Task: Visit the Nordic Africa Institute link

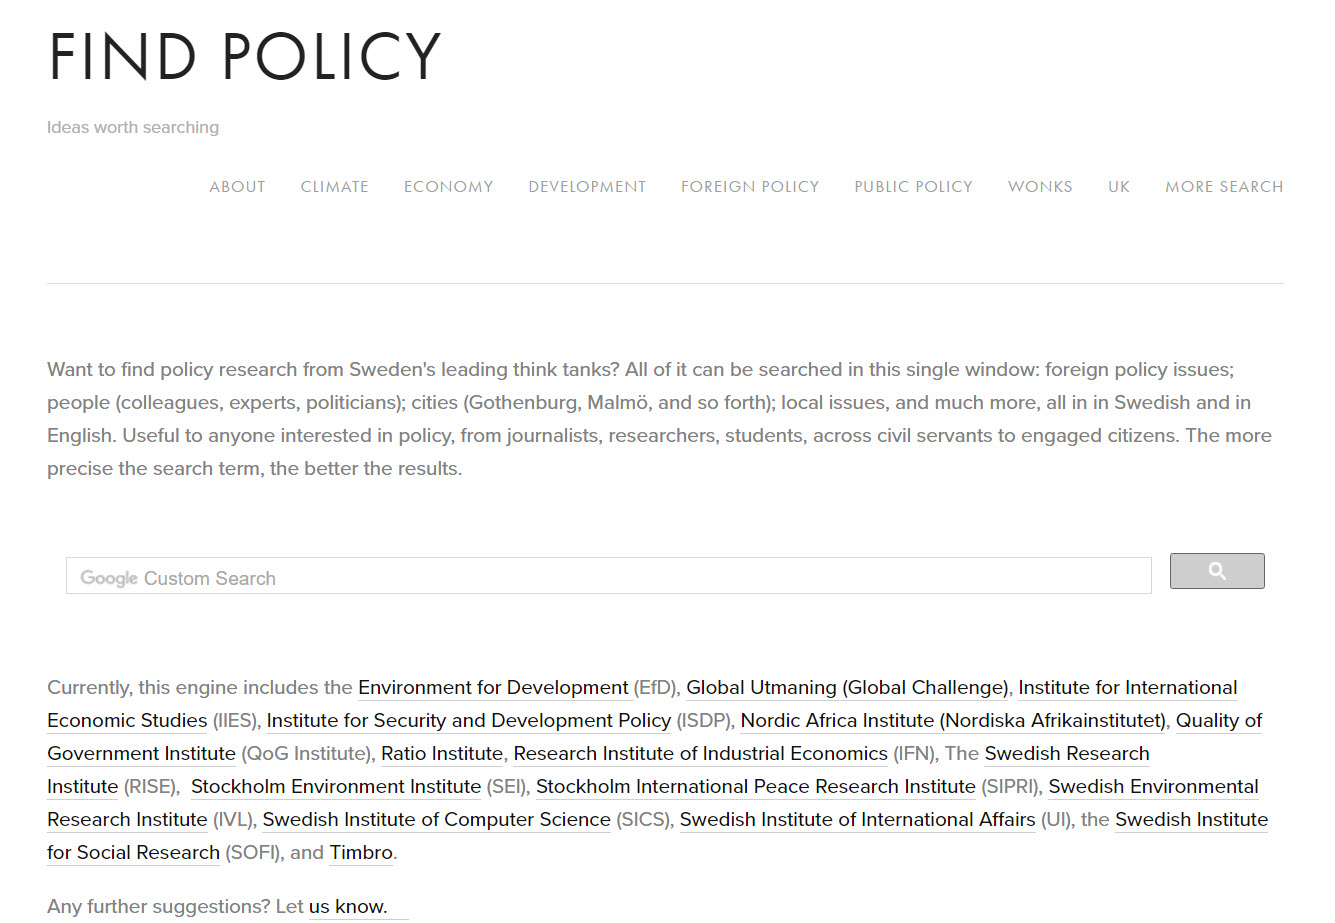Action: (x=953, y=721)
